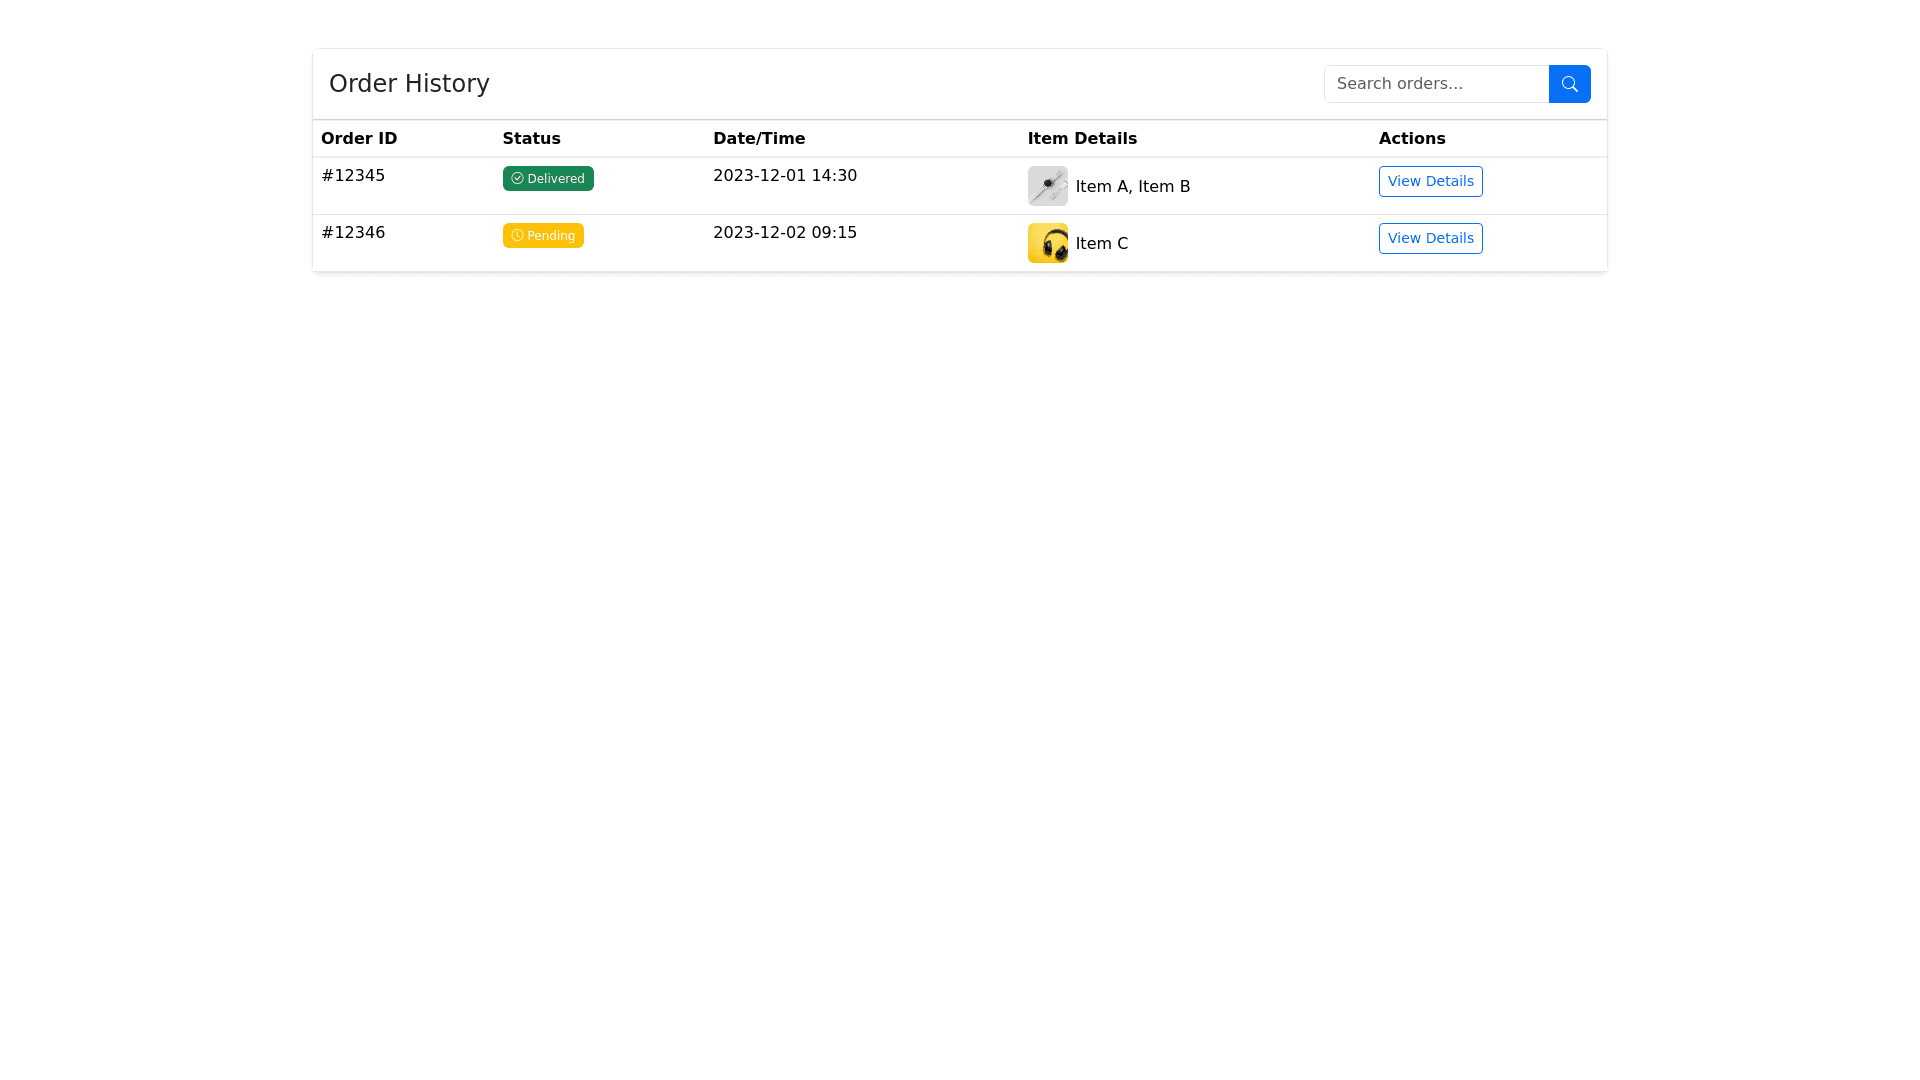This screenshot has width=1920, height=1080.
Task: Click the Item C label text
Action: tap(1101, 244)
